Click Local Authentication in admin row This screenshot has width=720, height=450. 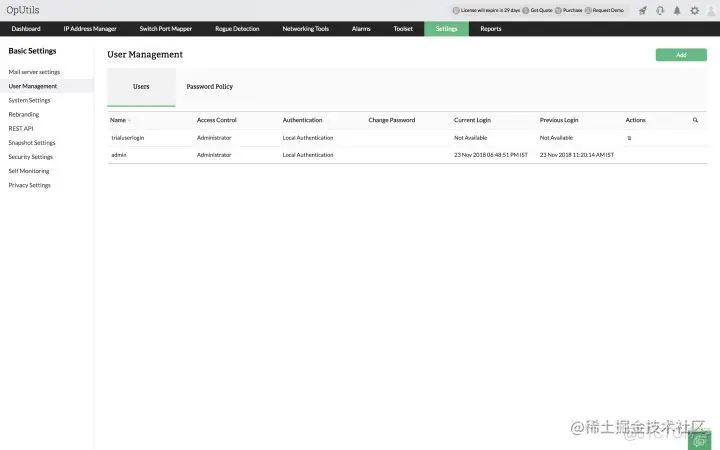308,155
